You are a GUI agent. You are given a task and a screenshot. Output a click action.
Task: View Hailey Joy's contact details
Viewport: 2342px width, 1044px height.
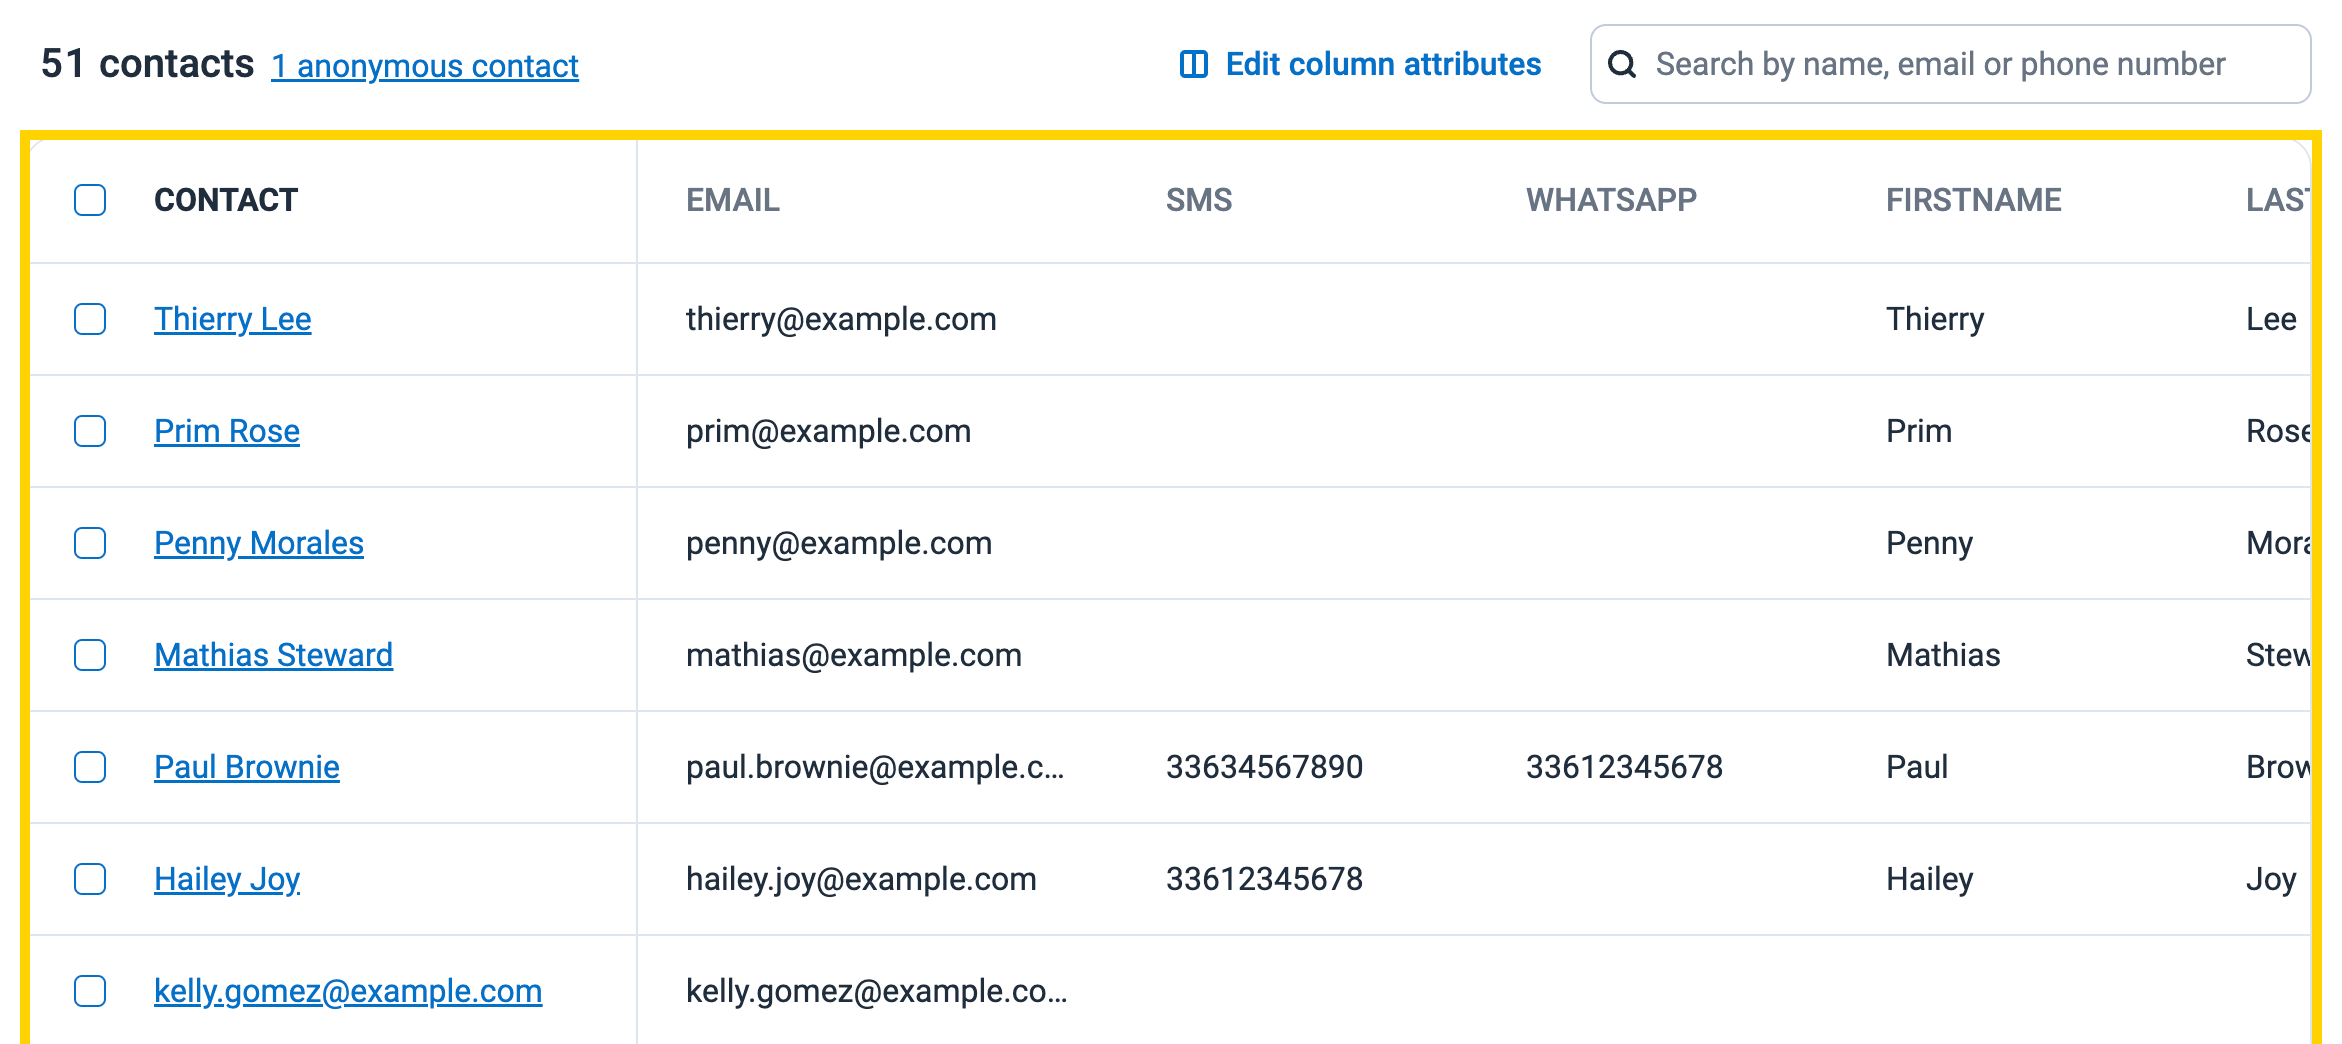coord(226,880)
